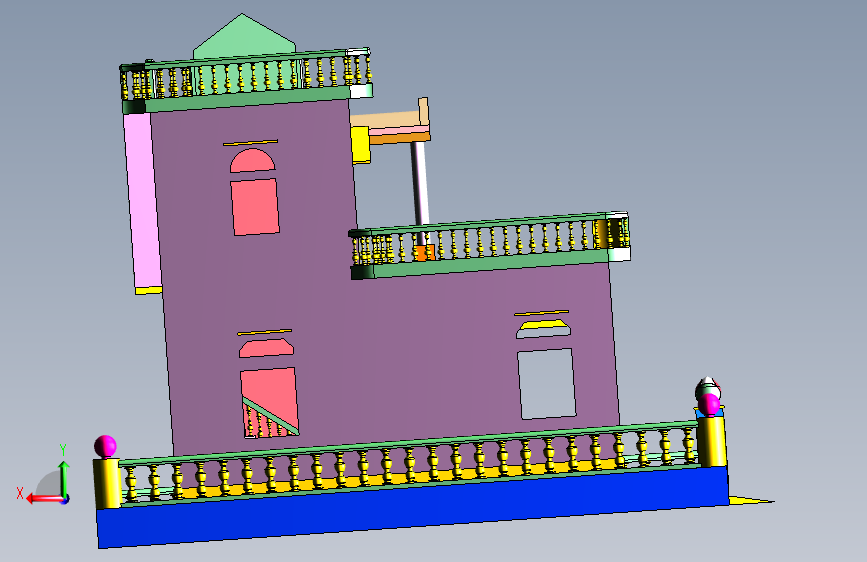Select the small yellow block below the pink side panel

click(x=149, y=290)
